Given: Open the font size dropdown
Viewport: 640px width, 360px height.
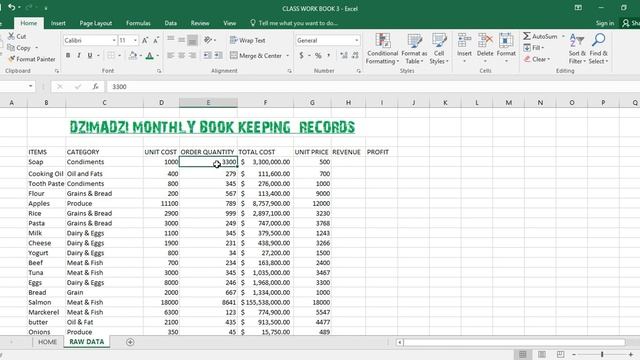Looking at the screenshot, I should pyautogui.click(x=135, y=40).
